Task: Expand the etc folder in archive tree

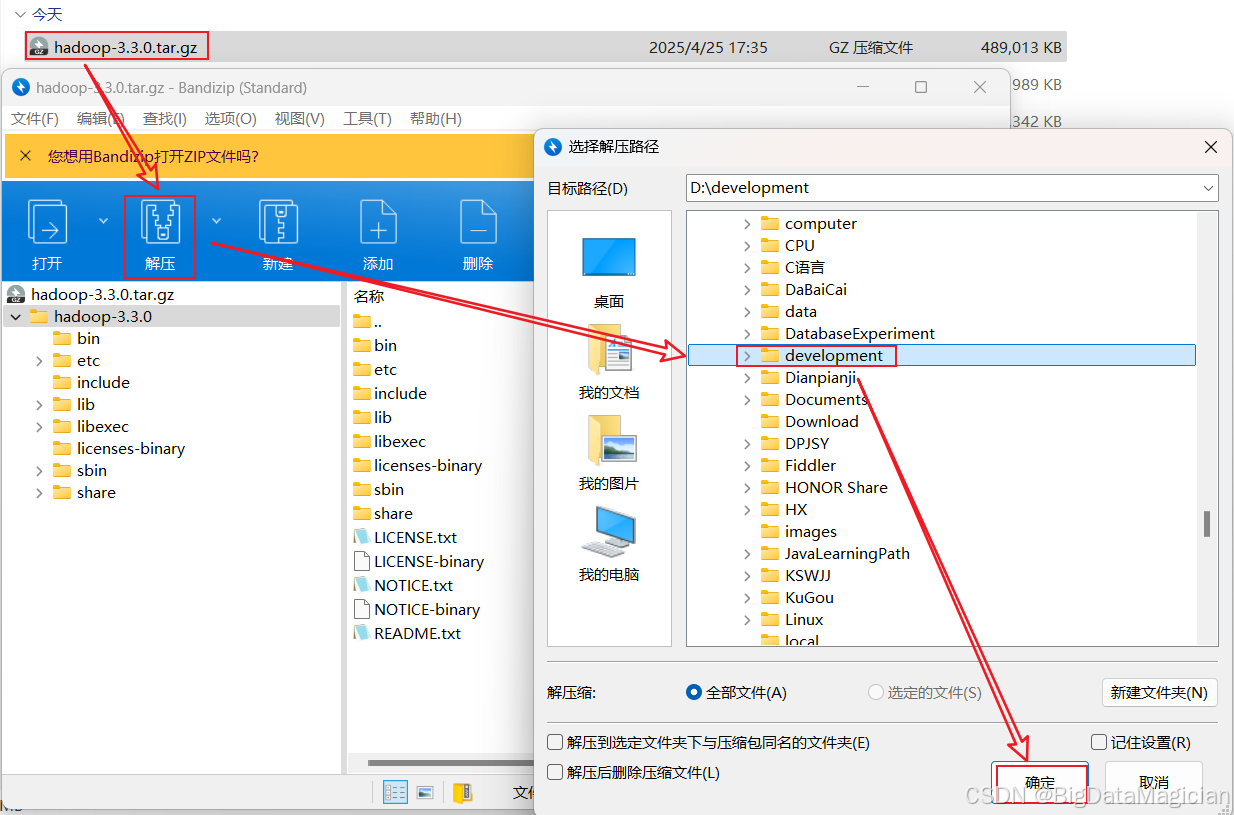Action: [39, 361]
